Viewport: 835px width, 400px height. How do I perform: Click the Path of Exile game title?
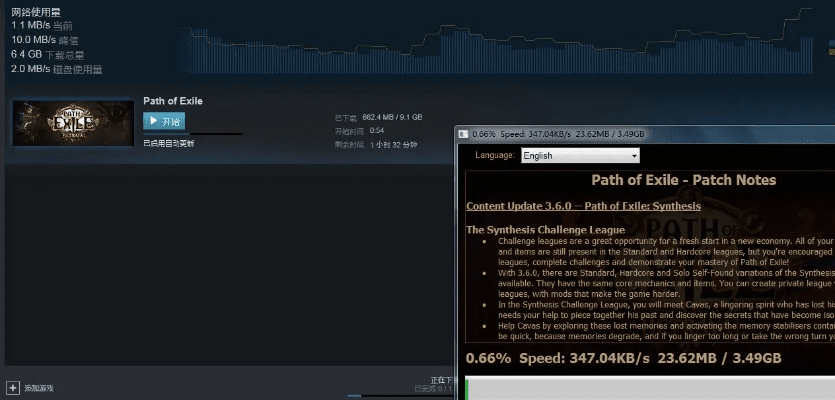(173, 101)
